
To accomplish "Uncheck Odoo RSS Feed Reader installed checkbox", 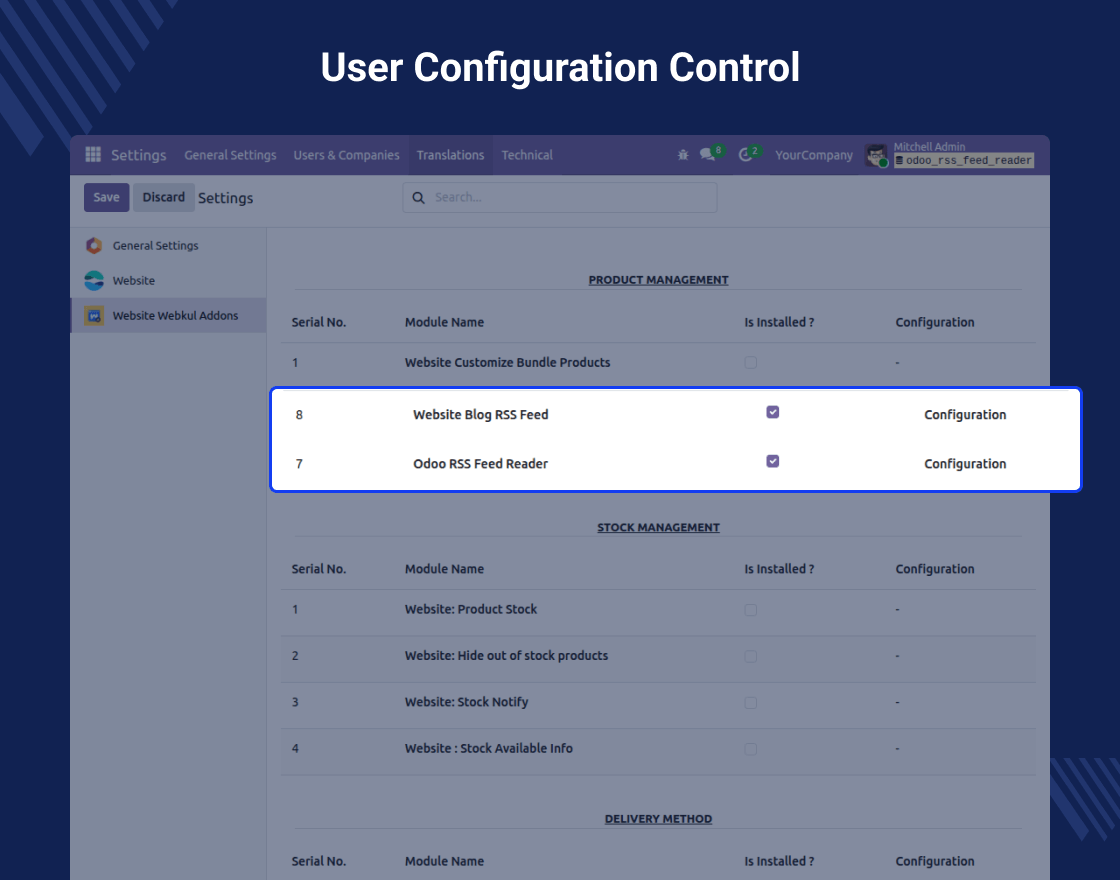I will [772, 461].
